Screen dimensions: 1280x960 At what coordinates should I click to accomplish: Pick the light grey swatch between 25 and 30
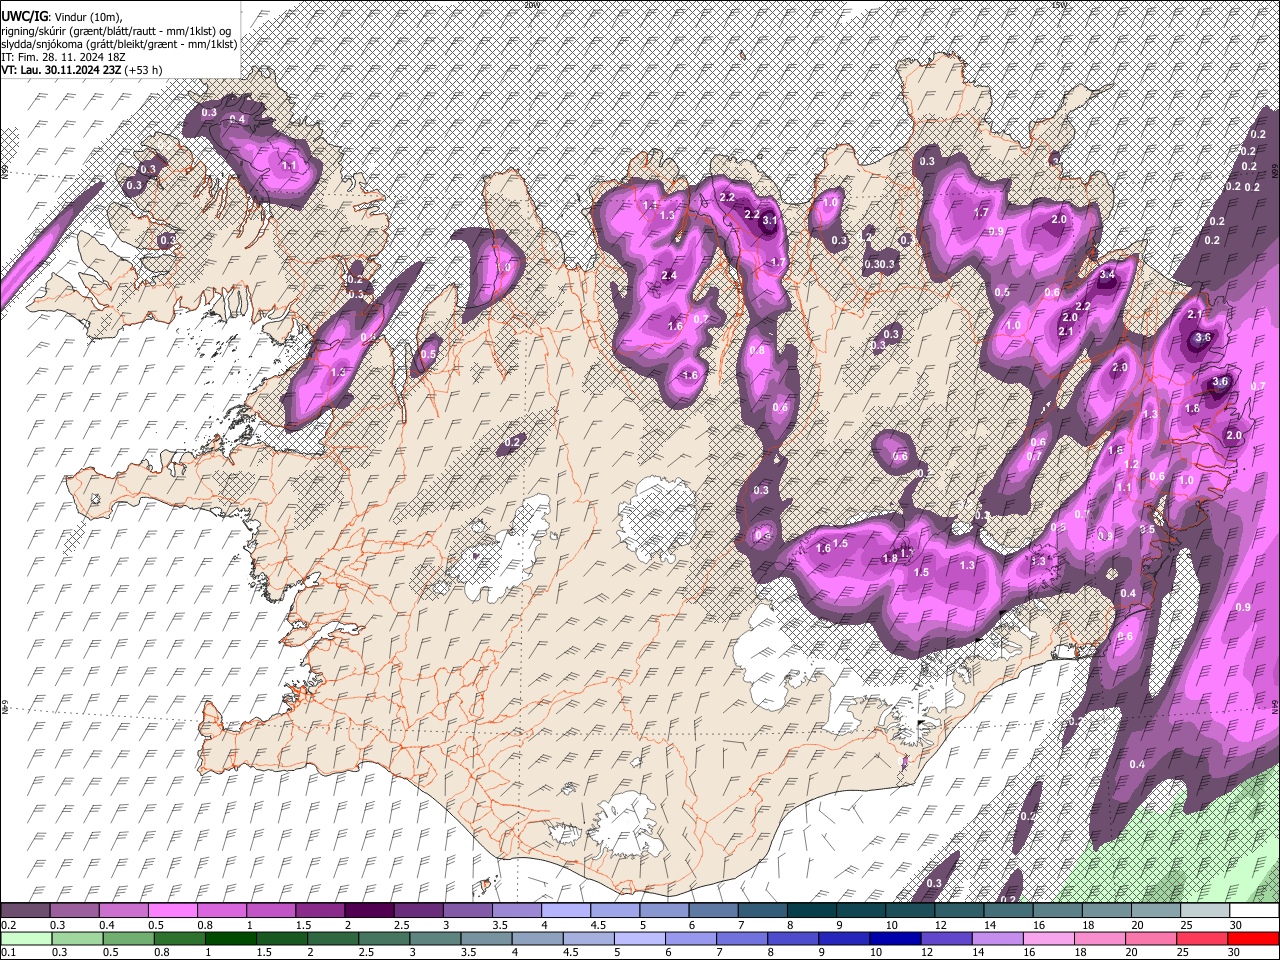1206,911
